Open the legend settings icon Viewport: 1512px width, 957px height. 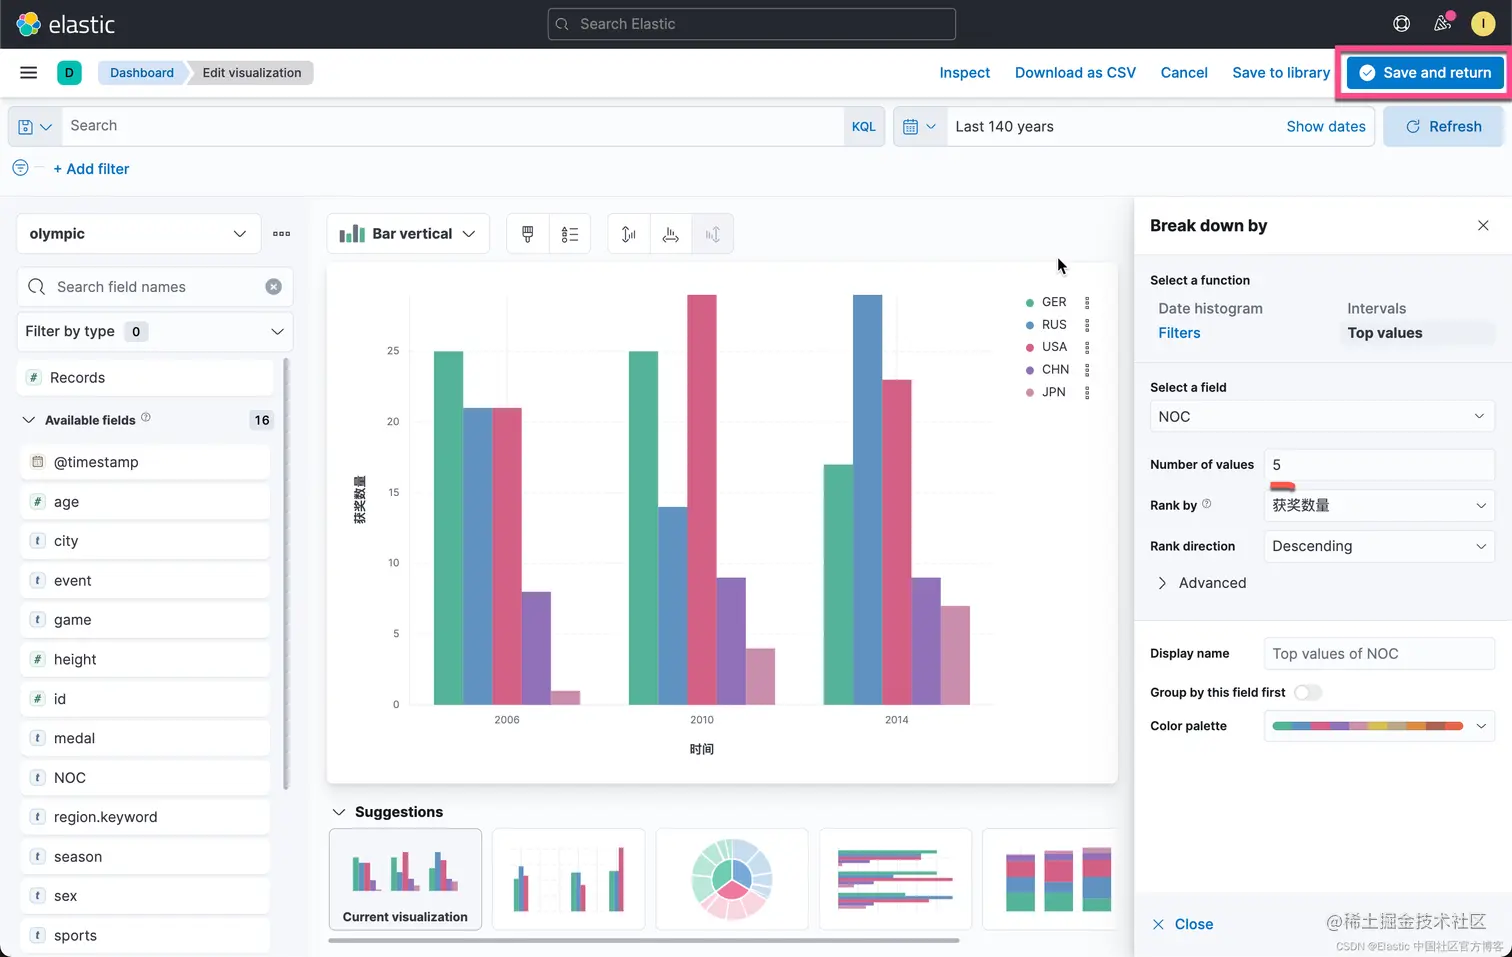point(569,234)
